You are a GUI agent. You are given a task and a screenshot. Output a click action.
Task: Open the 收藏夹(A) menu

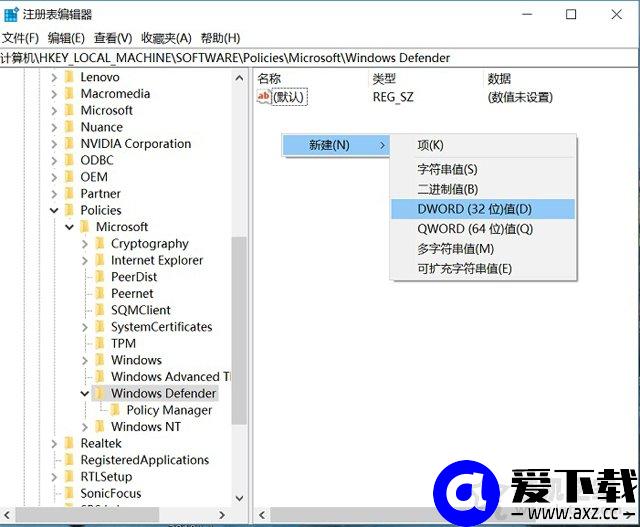166,38
